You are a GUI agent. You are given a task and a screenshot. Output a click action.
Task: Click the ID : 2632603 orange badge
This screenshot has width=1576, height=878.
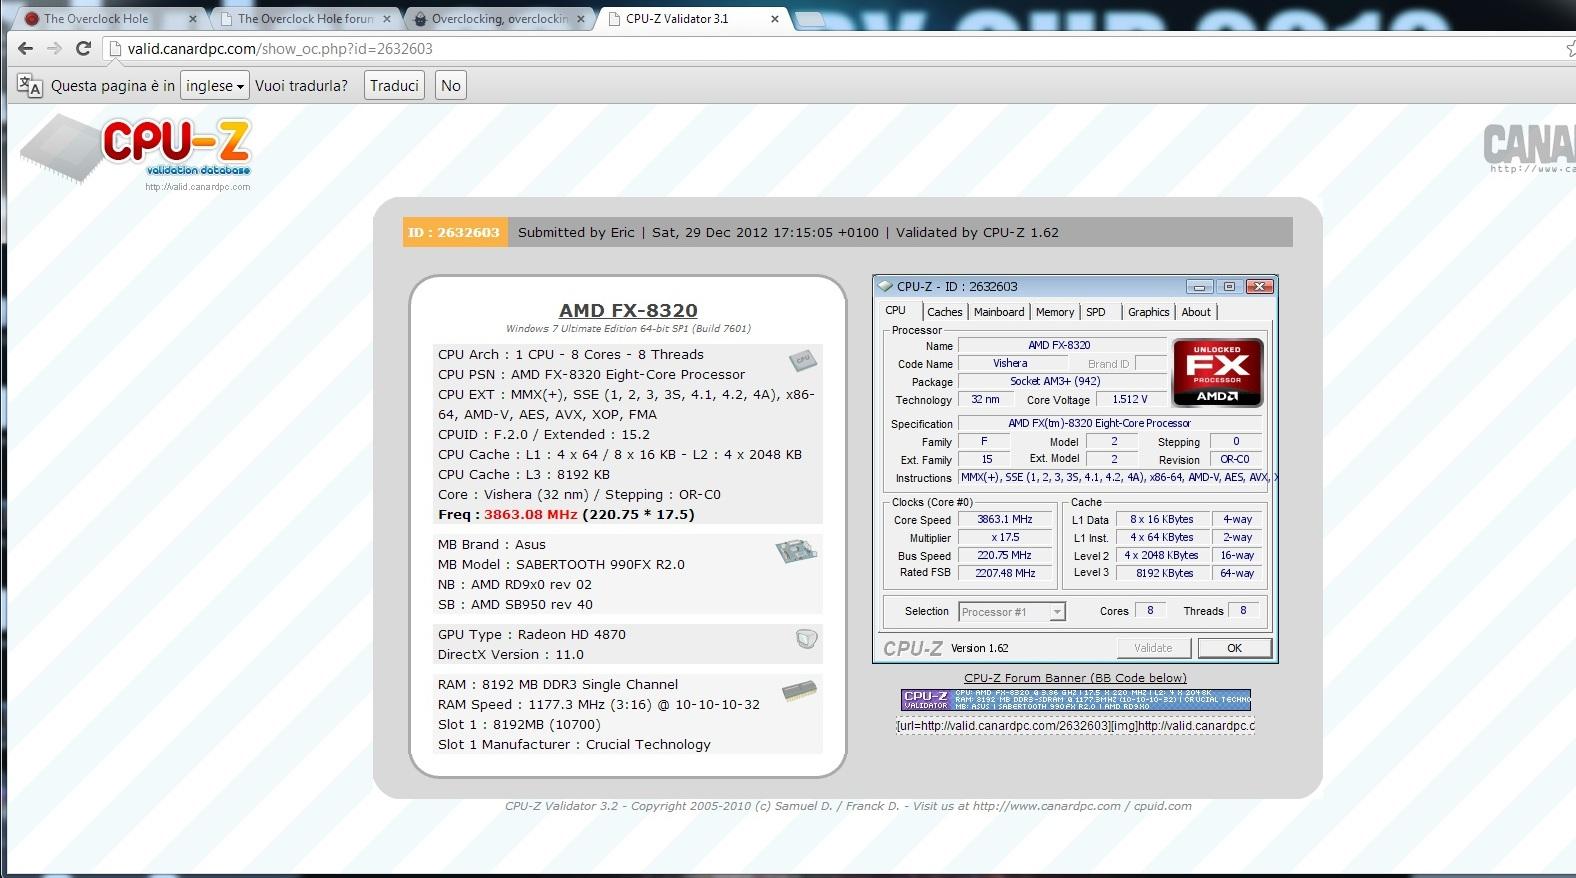coord(453,232)
